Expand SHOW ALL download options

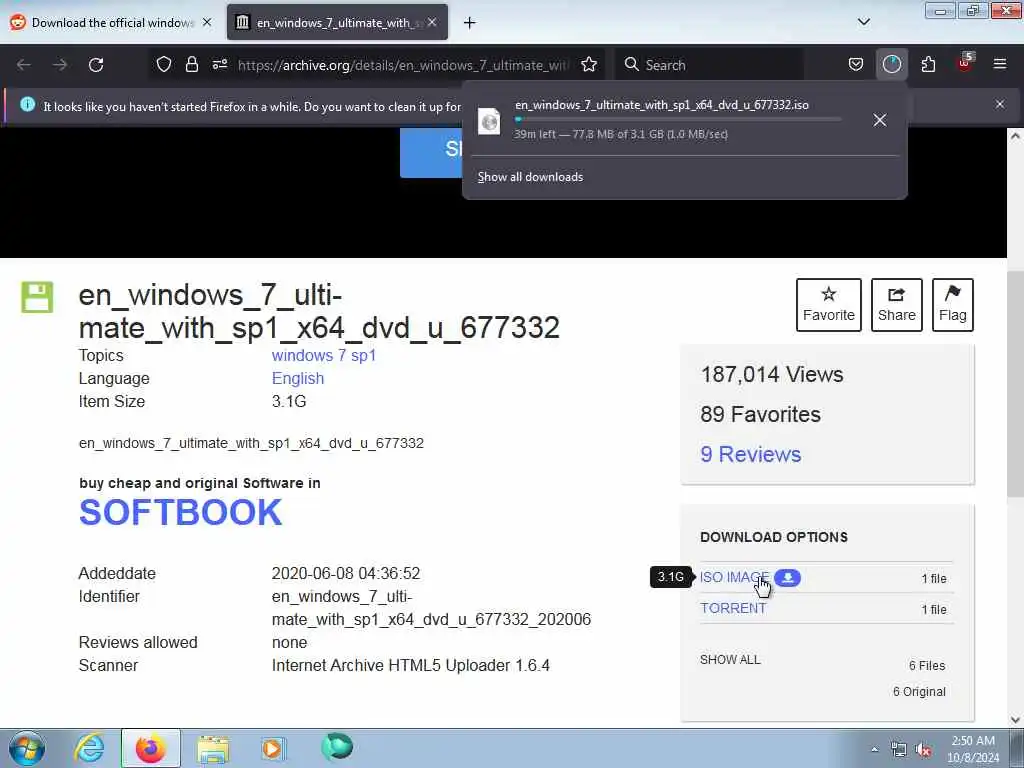[x=730, y=660]
